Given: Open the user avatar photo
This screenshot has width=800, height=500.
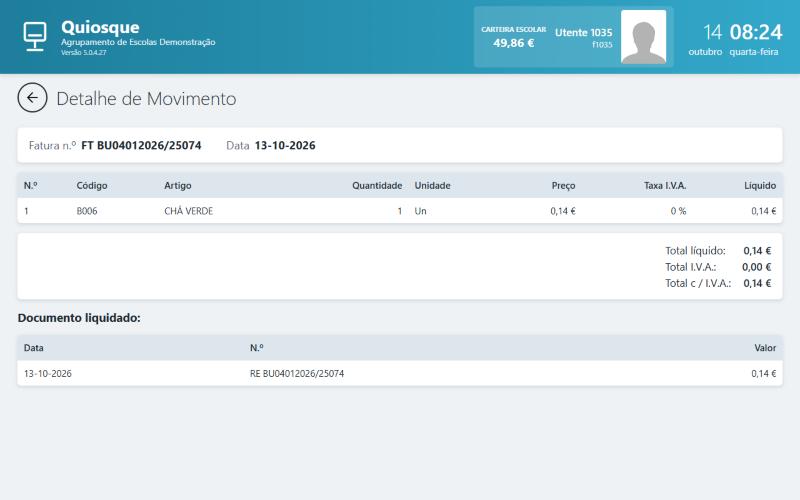Looking at the screenshot, I should pyautogui.click(x=643, y=37).
